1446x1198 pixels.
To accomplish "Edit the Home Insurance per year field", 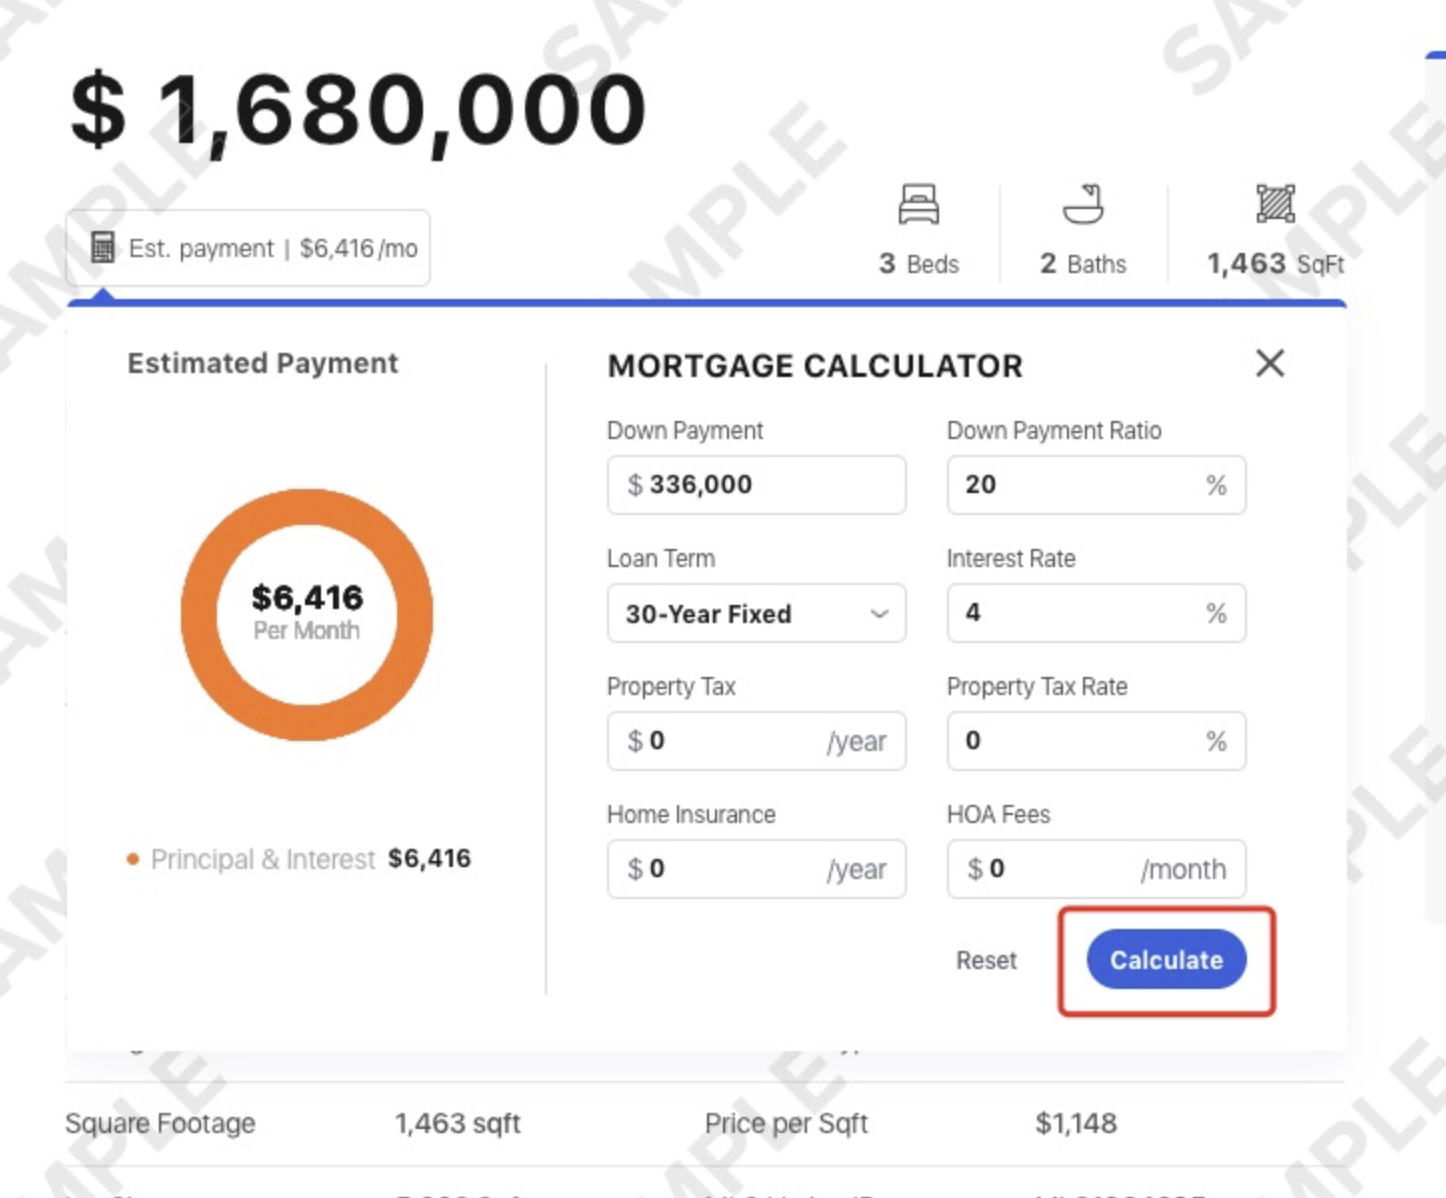I will tap(757, 869).
